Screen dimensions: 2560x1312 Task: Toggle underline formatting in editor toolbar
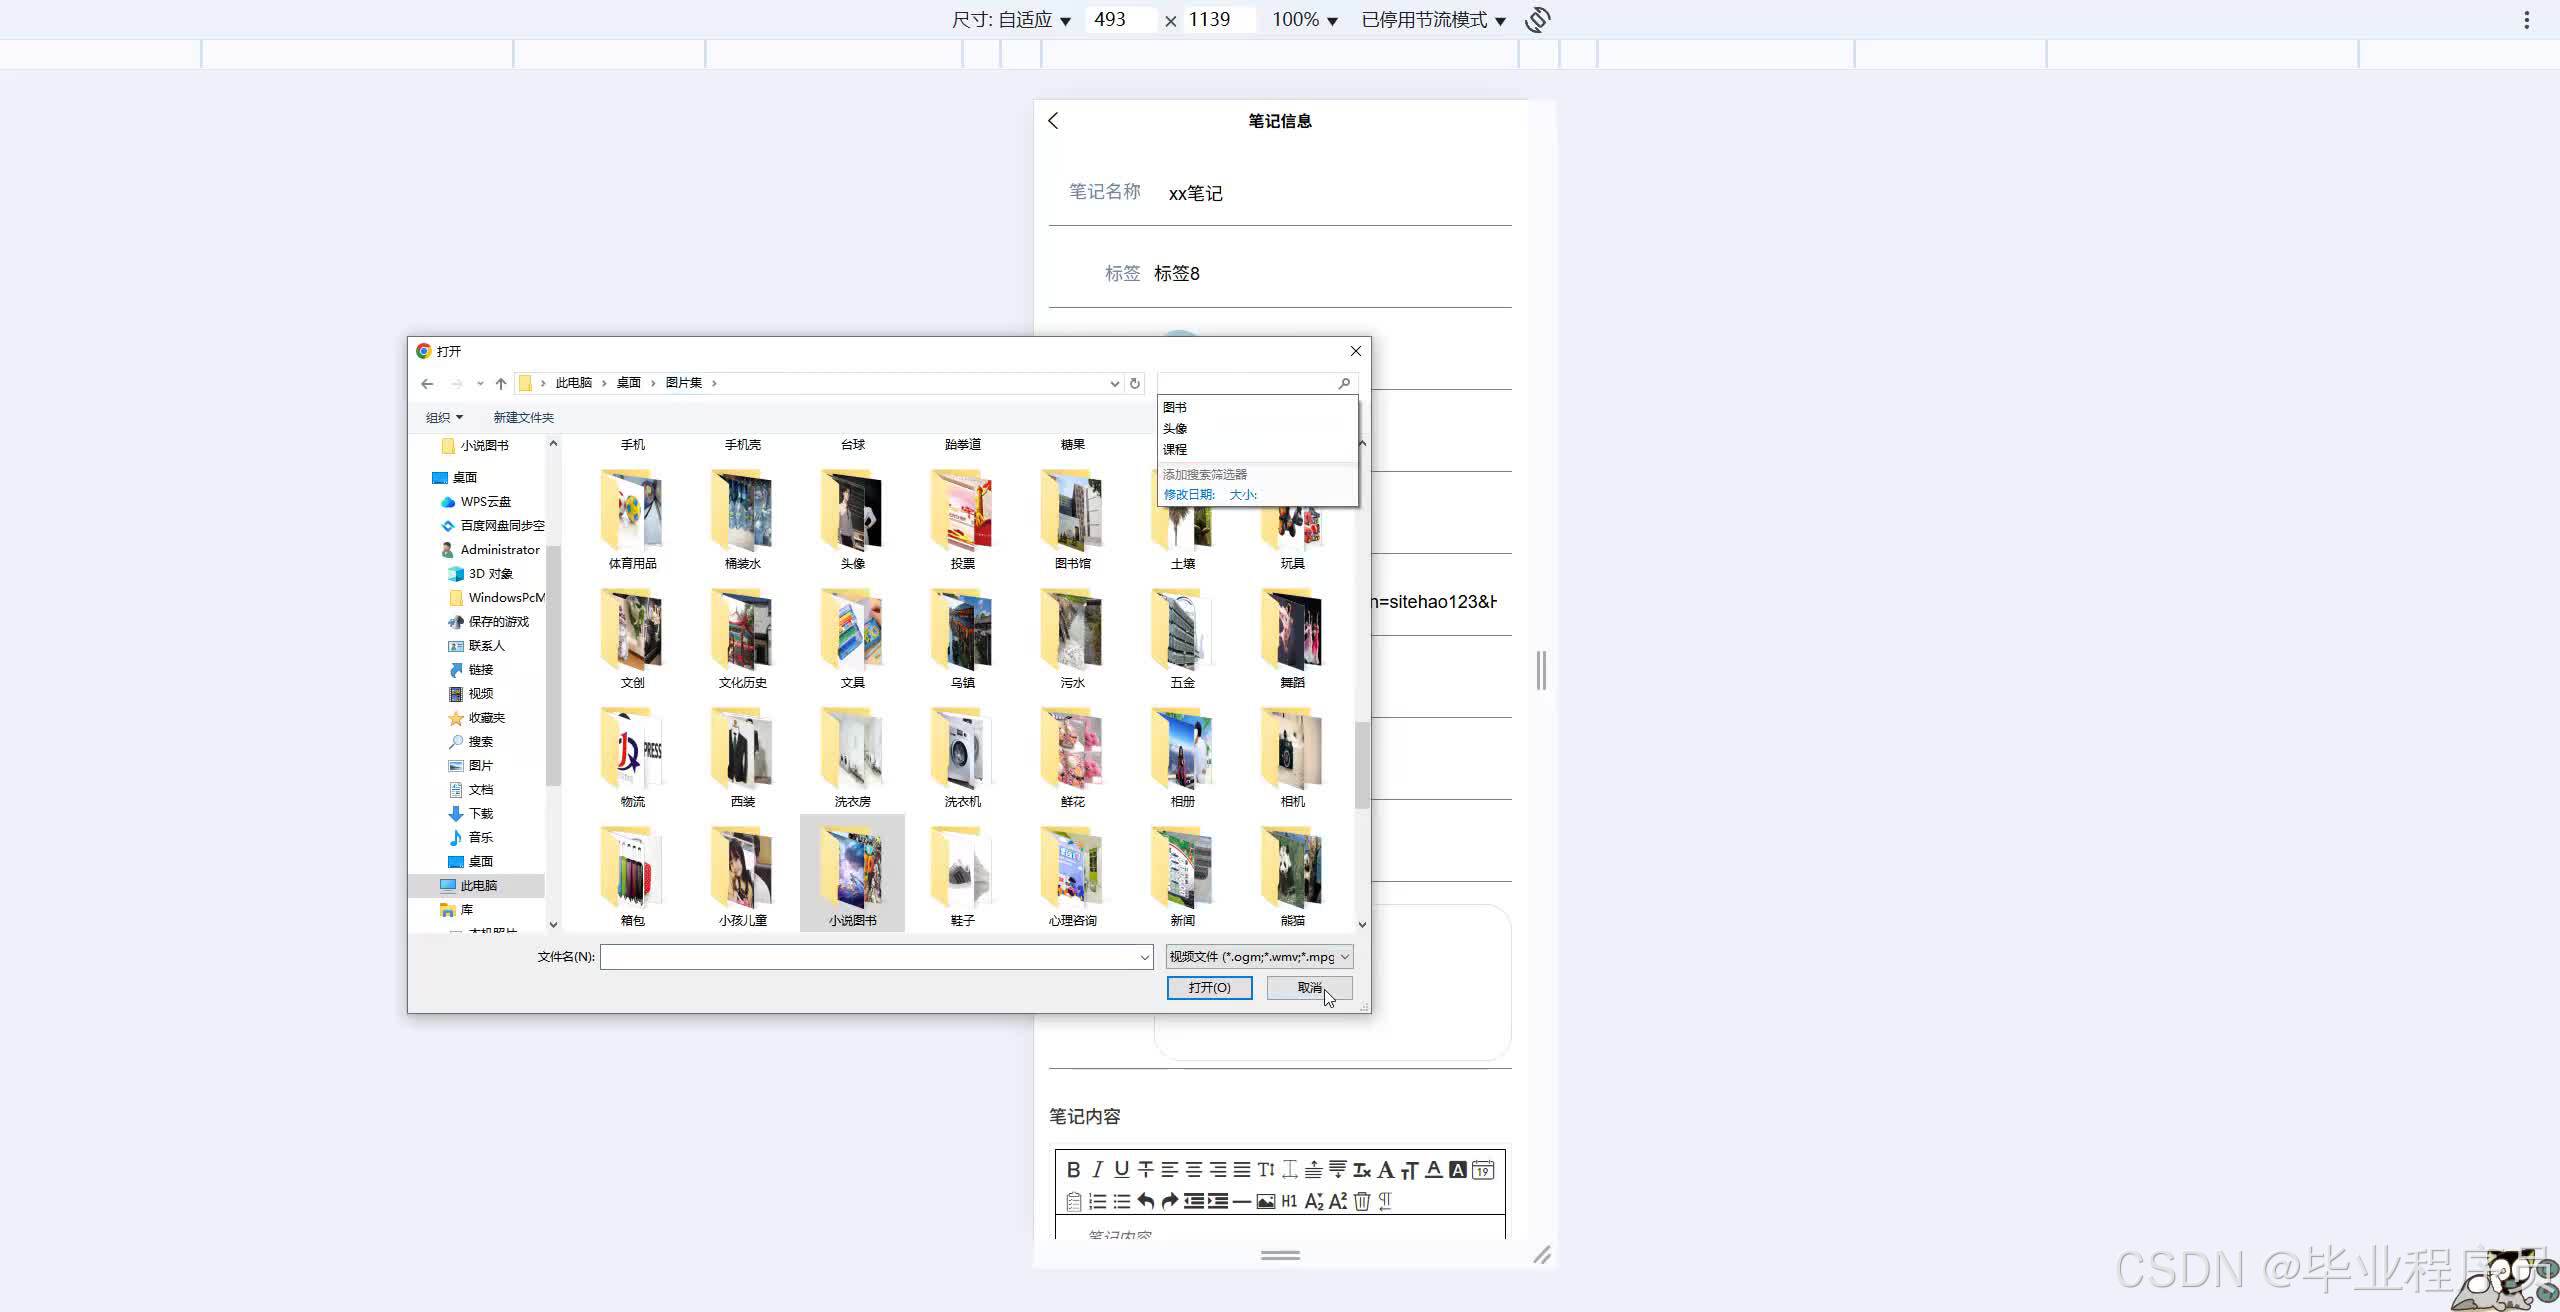(x=1121, y=1169)
